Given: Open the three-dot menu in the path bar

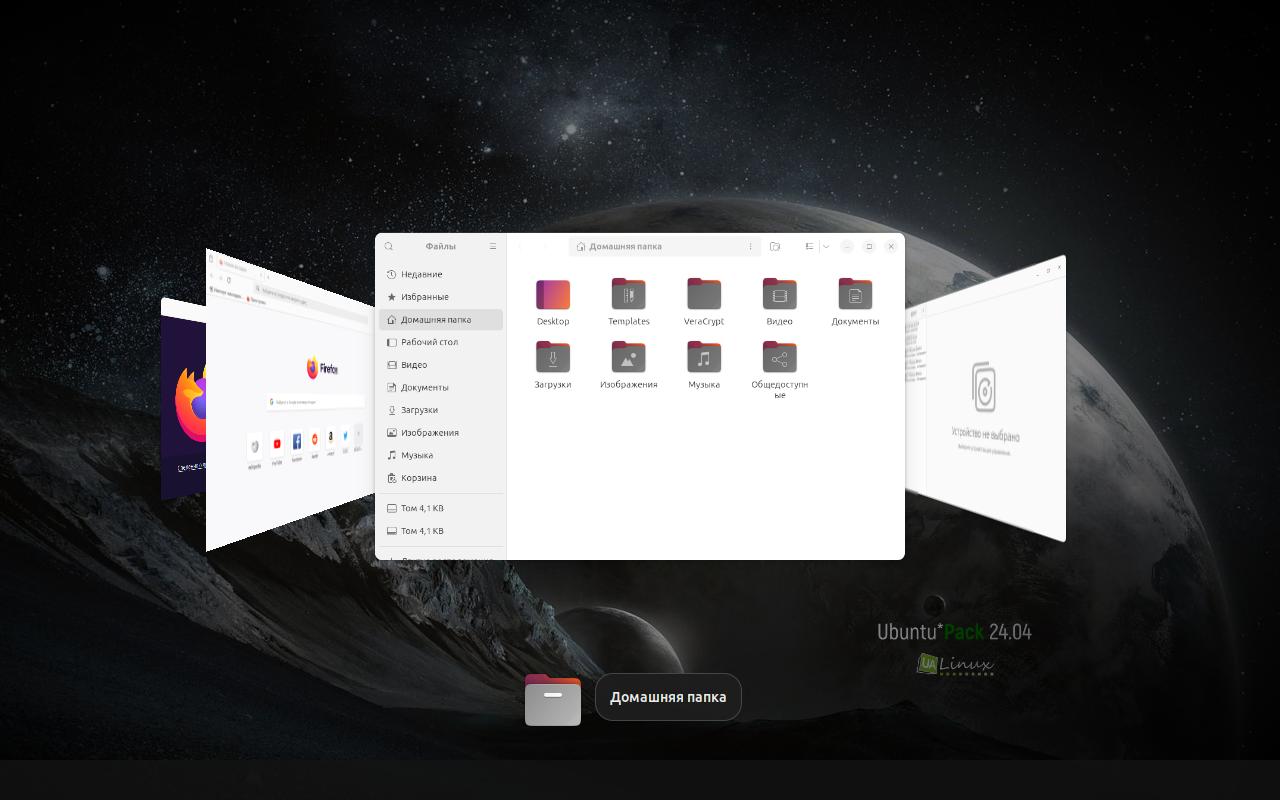Looking at the screenshot, I should point(750,246).
